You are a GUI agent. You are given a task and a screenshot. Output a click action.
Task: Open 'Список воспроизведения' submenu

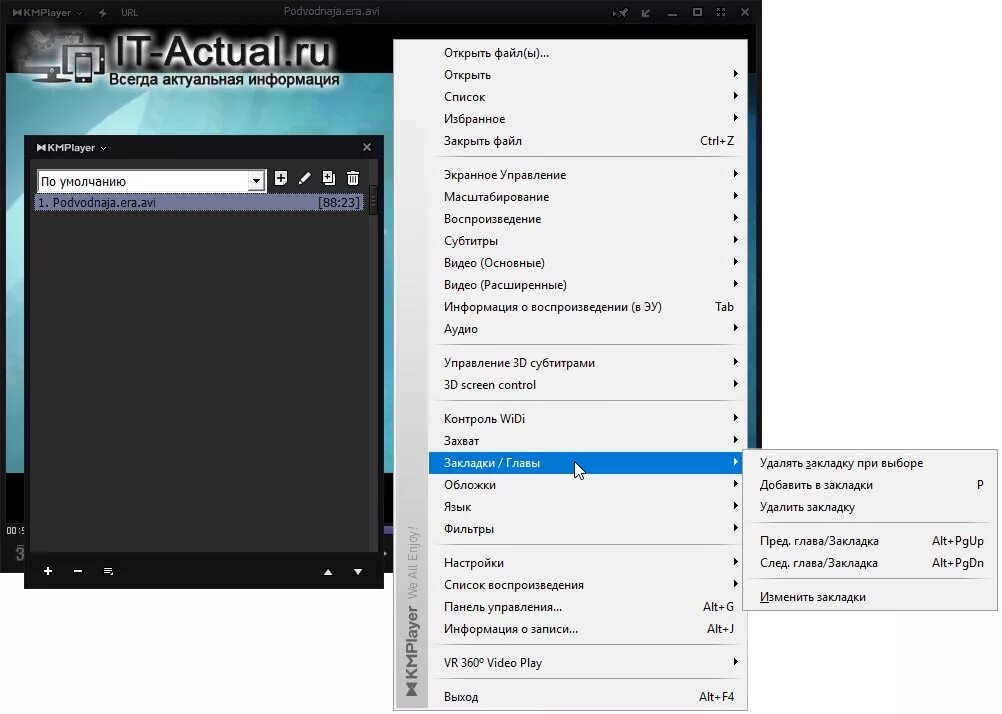pyautogui.click(x=585, y=585)
